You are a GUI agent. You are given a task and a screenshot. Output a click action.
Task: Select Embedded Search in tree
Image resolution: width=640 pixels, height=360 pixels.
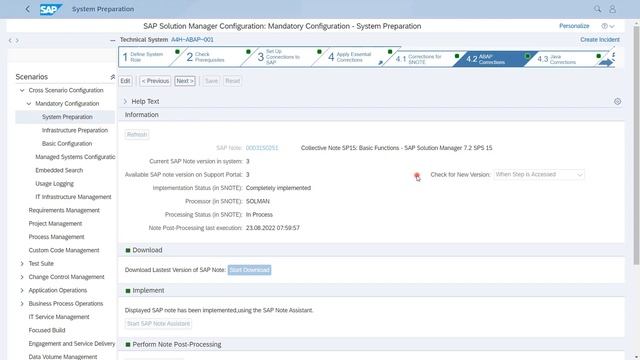(59, 170)
